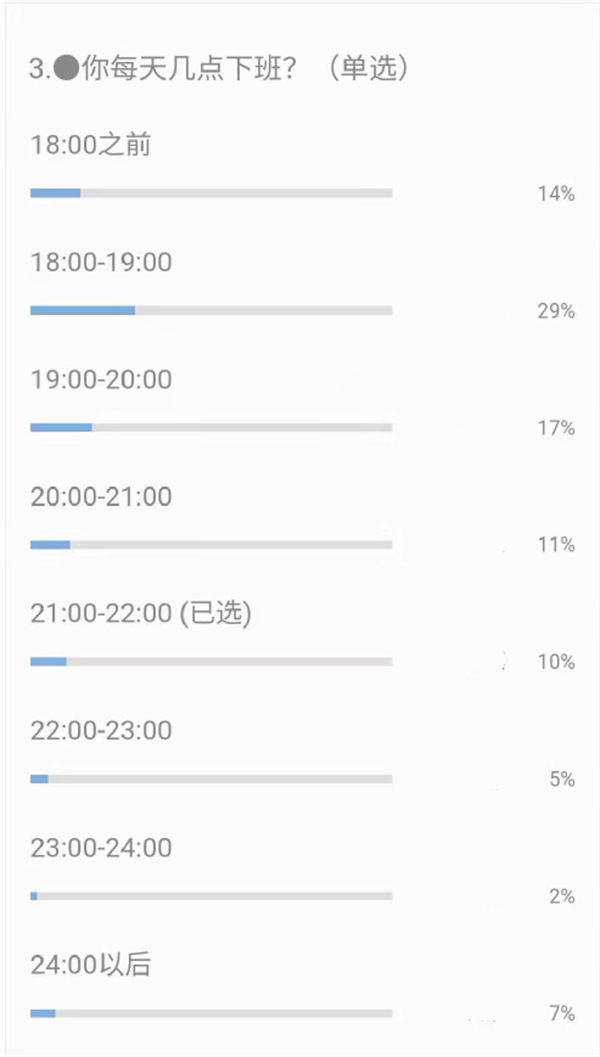Select the 22:00-23:00 answer
The width and height of the screenshot is (600, 1057).
(101, 731)
